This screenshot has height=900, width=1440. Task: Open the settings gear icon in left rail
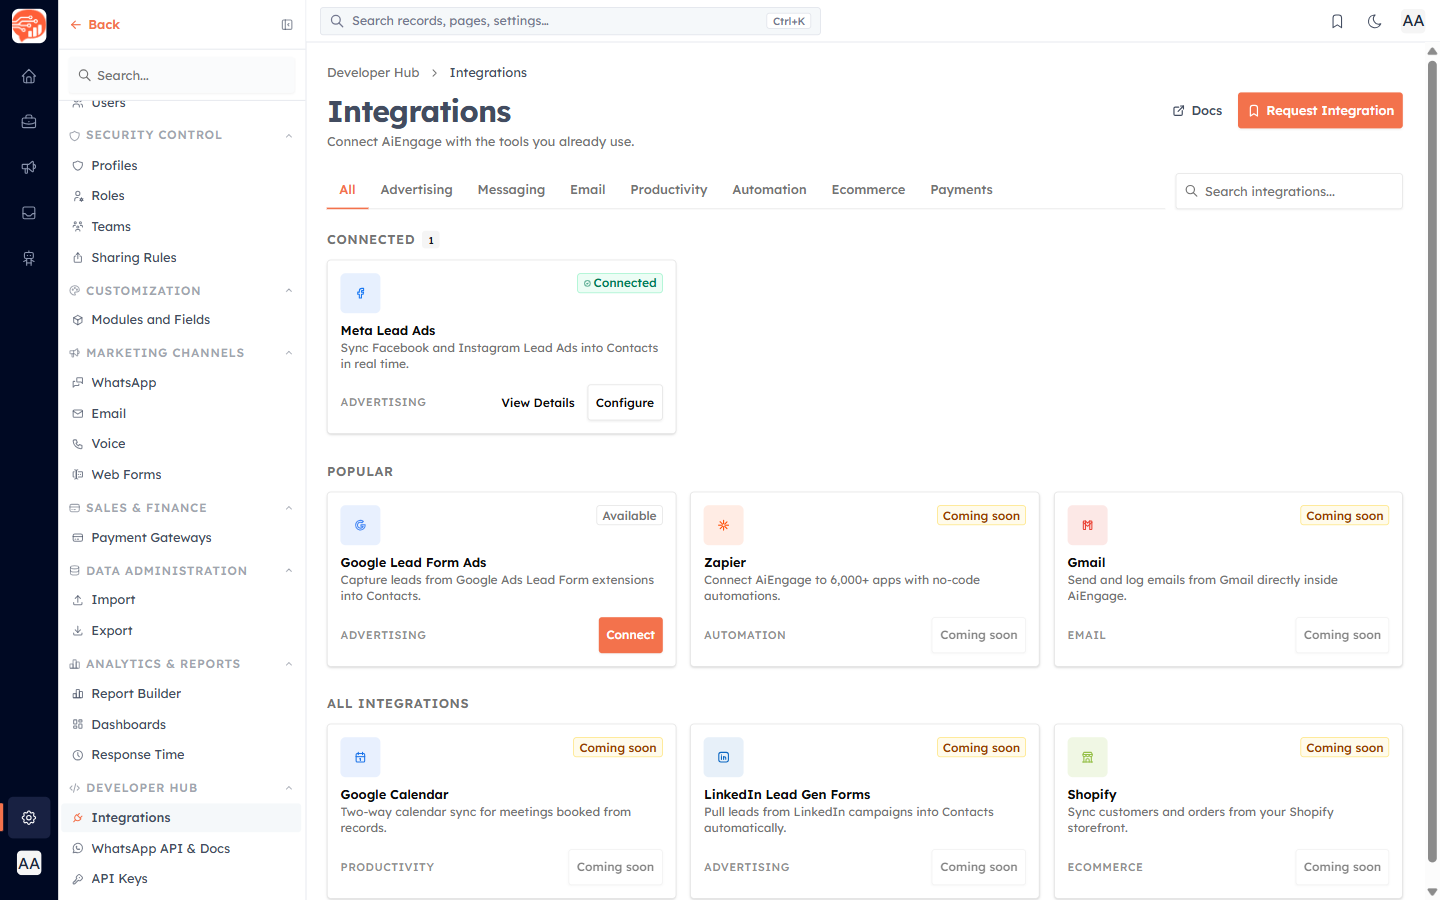click(29, 817)
